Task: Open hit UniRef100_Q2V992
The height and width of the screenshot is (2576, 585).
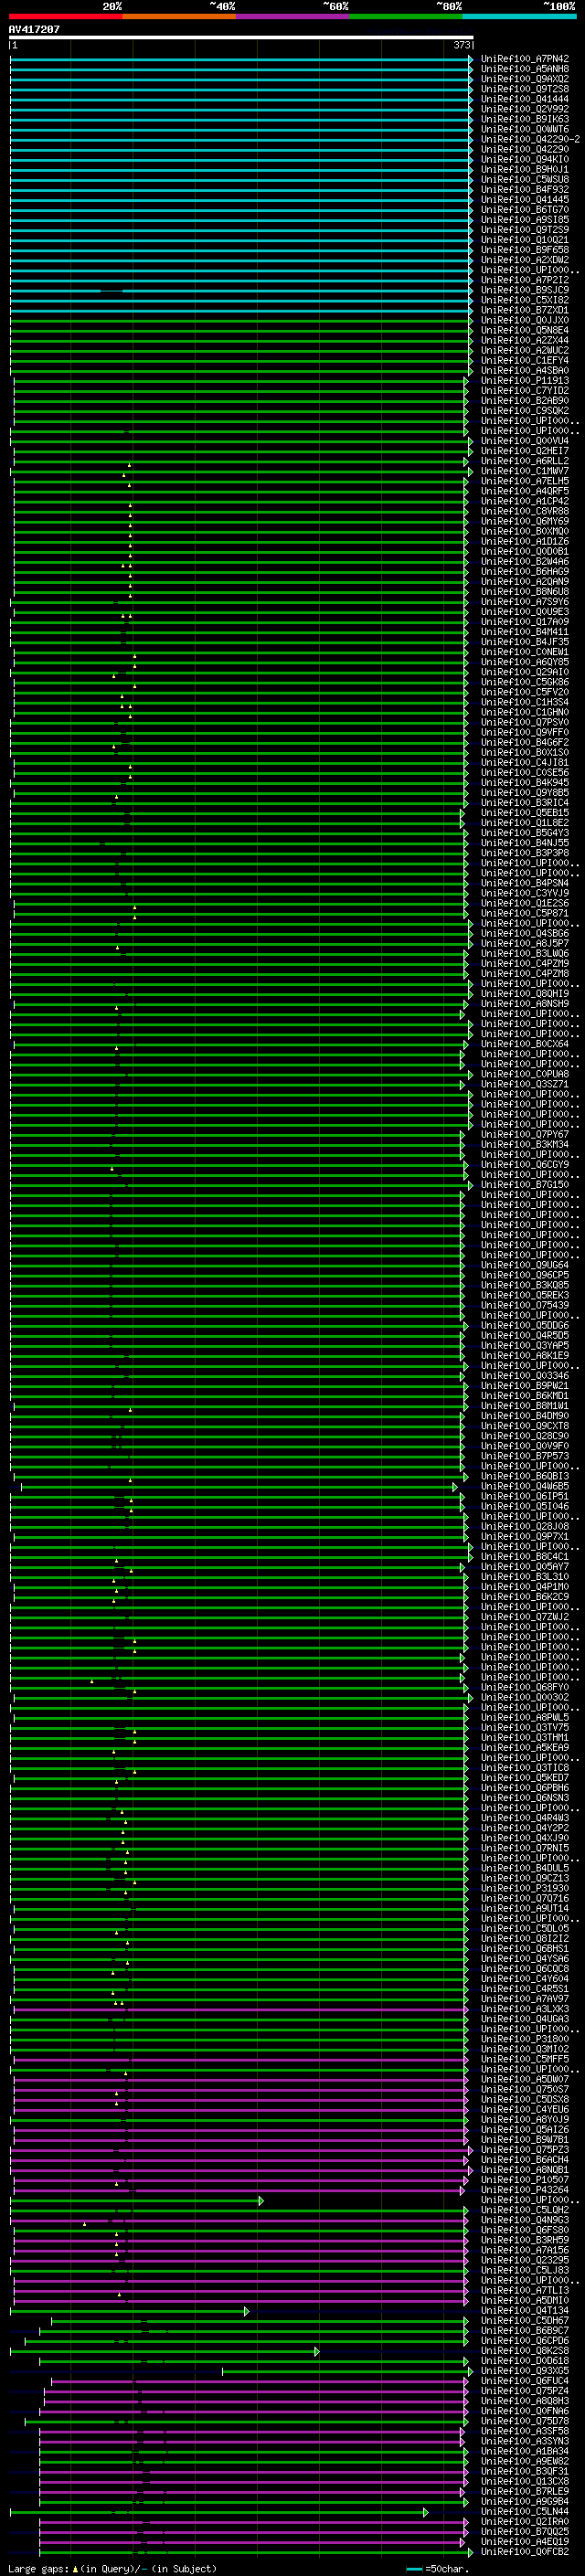Action: [x=524, y=110]
